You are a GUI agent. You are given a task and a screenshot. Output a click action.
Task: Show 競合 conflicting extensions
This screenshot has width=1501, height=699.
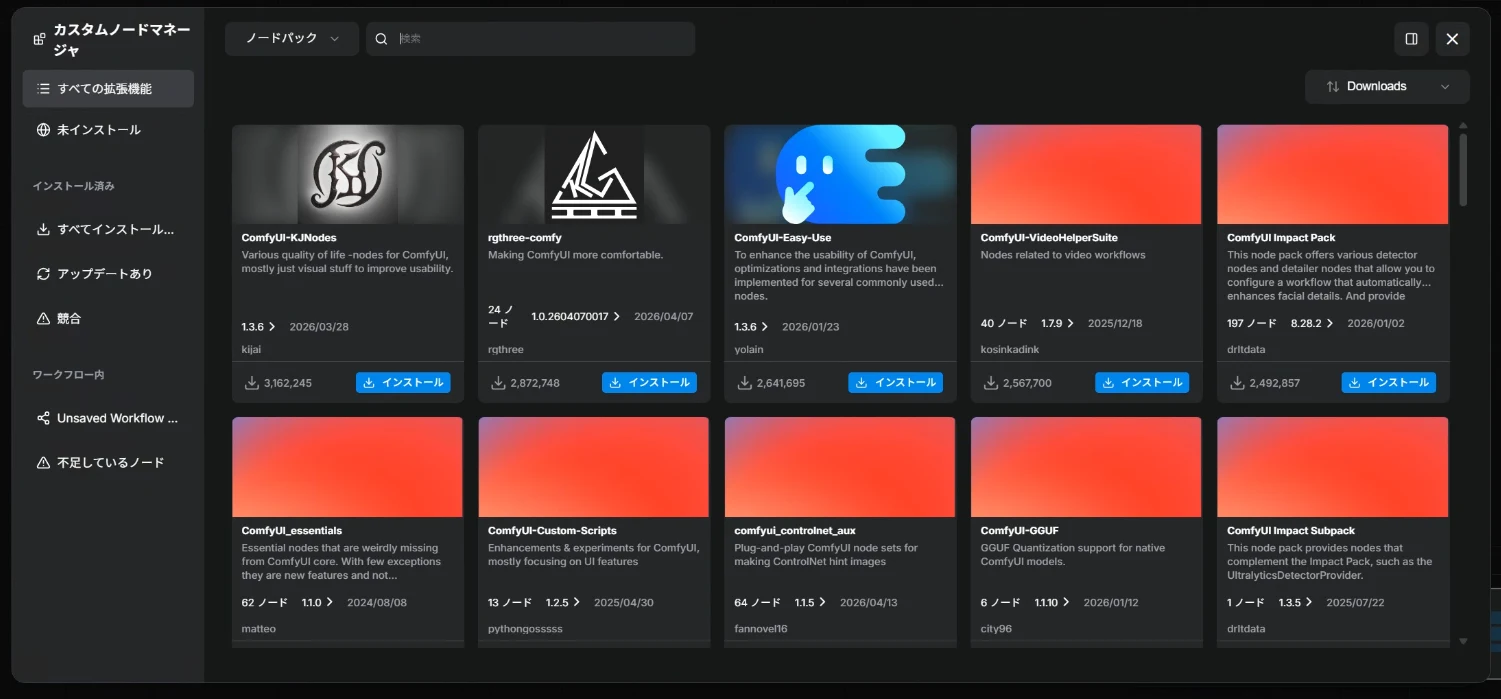tap(108, 318)
